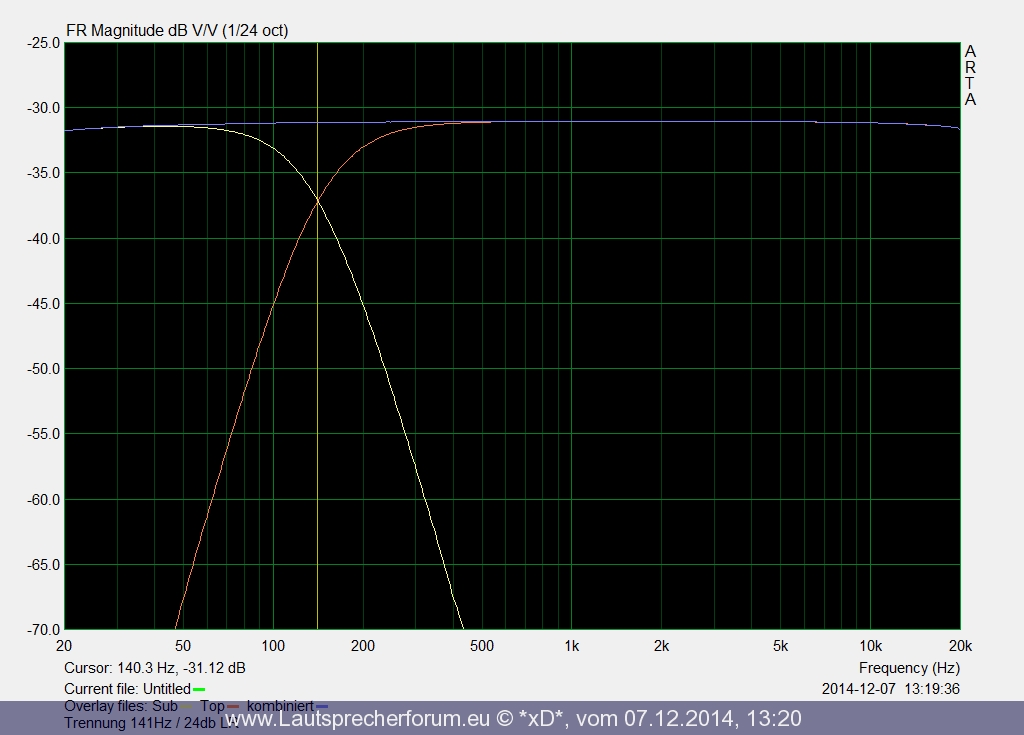Click the ARTA logo text at top right
This screenshot has width=1024, height=735.
[x=970, y=76]
